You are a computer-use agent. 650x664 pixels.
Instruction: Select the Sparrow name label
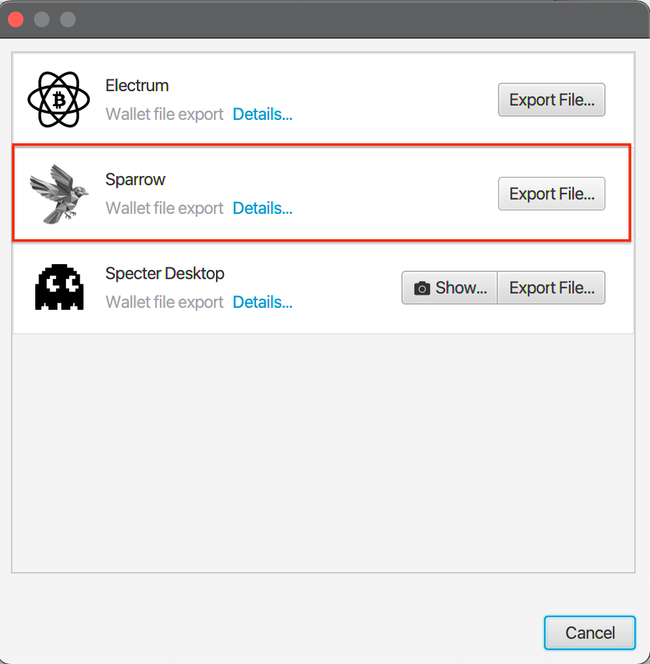click(x=135, y=180)
